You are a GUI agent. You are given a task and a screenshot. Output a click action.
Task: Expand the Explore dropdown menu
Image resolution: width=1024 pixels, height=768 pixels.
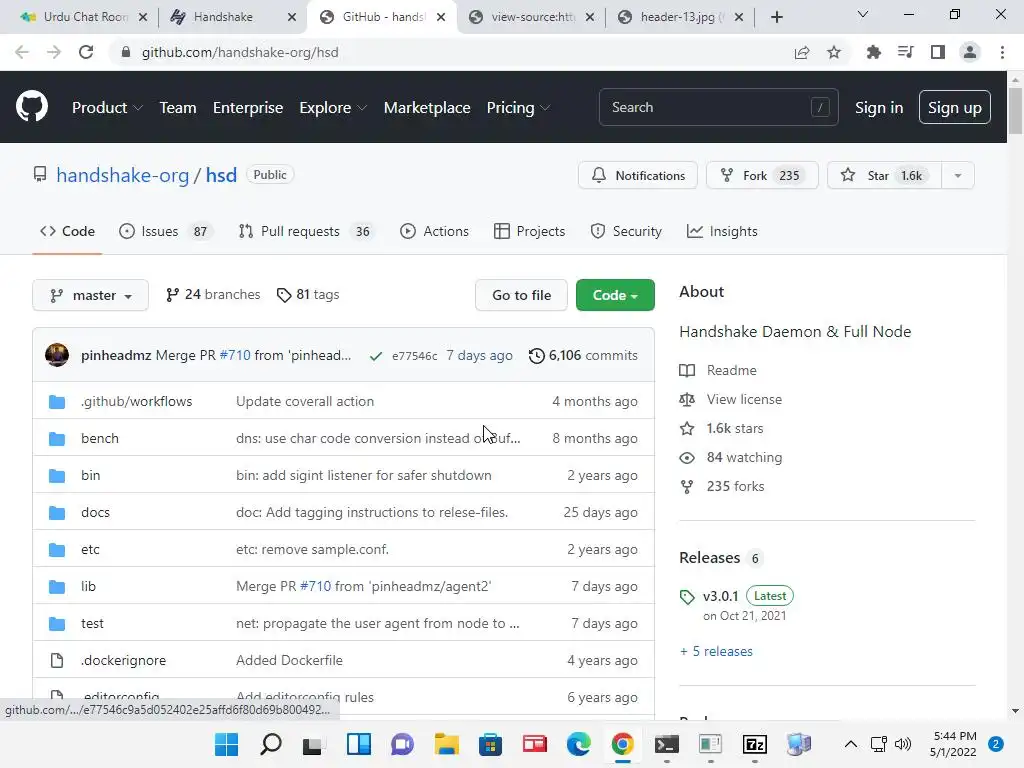333,108
